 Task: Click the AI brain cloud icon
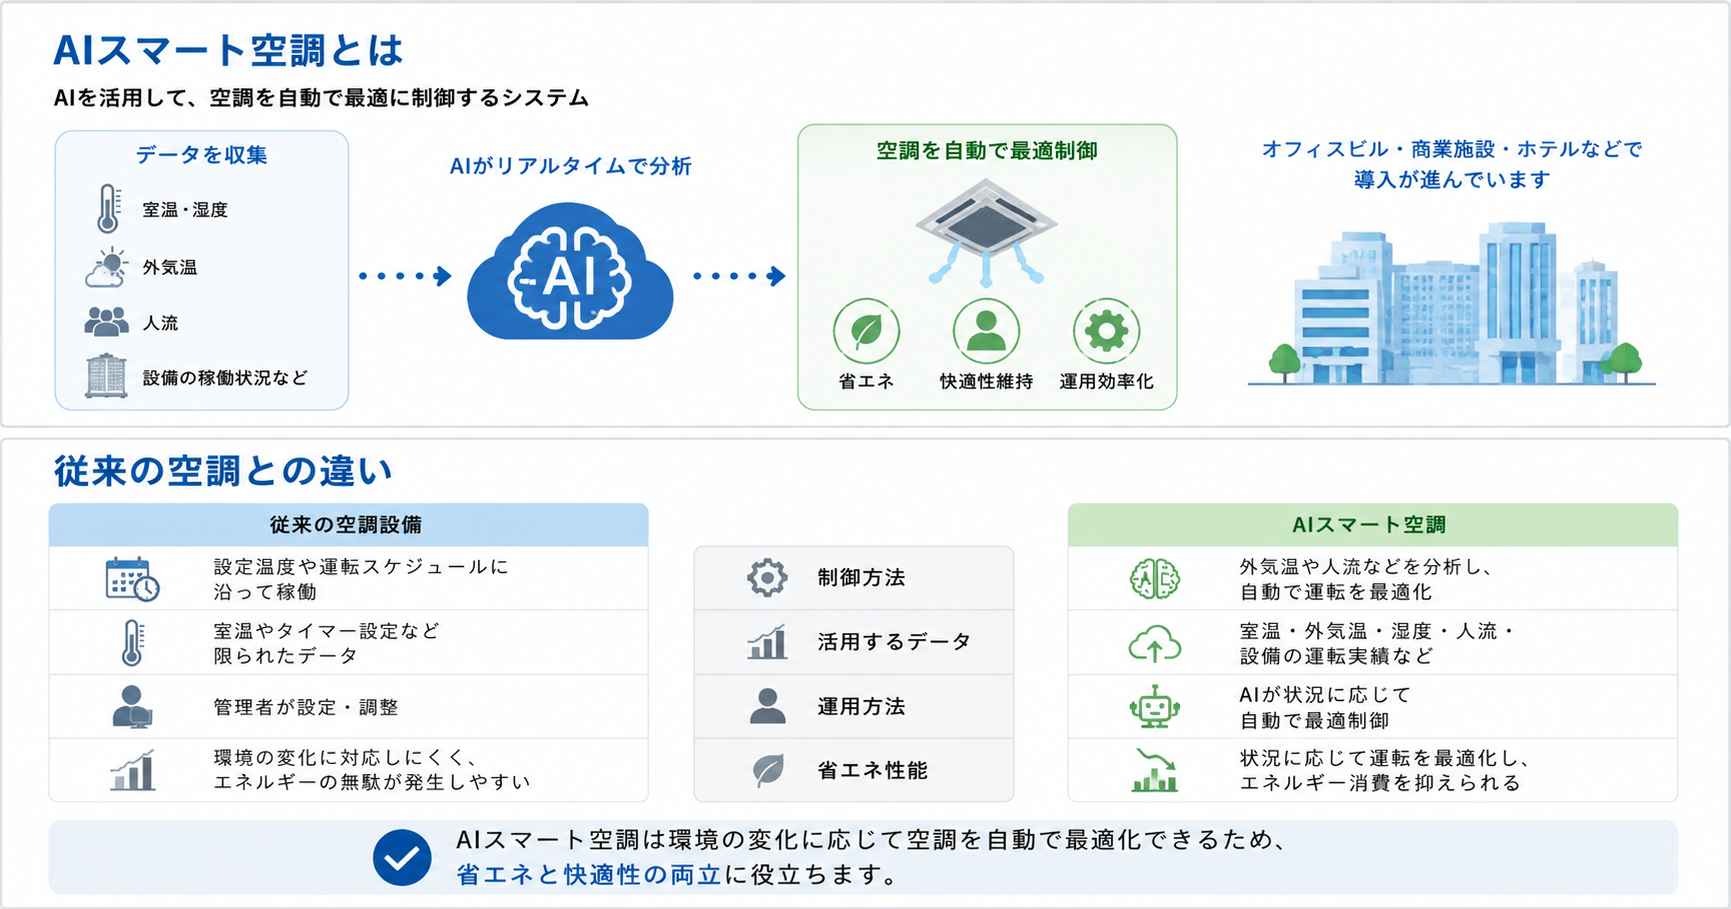coord(570,272)
